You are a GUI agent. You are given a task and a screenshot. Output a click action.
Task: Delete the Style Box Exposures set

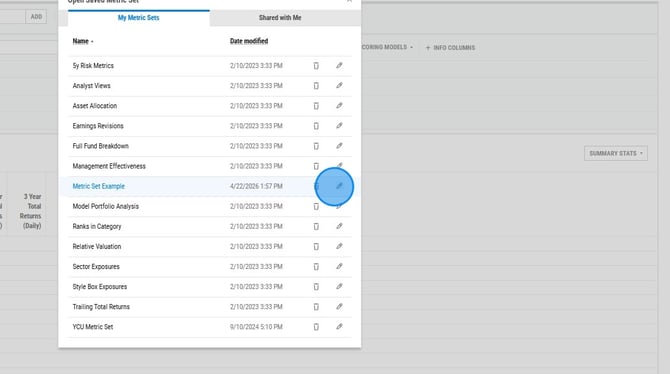tap(316, 287)
